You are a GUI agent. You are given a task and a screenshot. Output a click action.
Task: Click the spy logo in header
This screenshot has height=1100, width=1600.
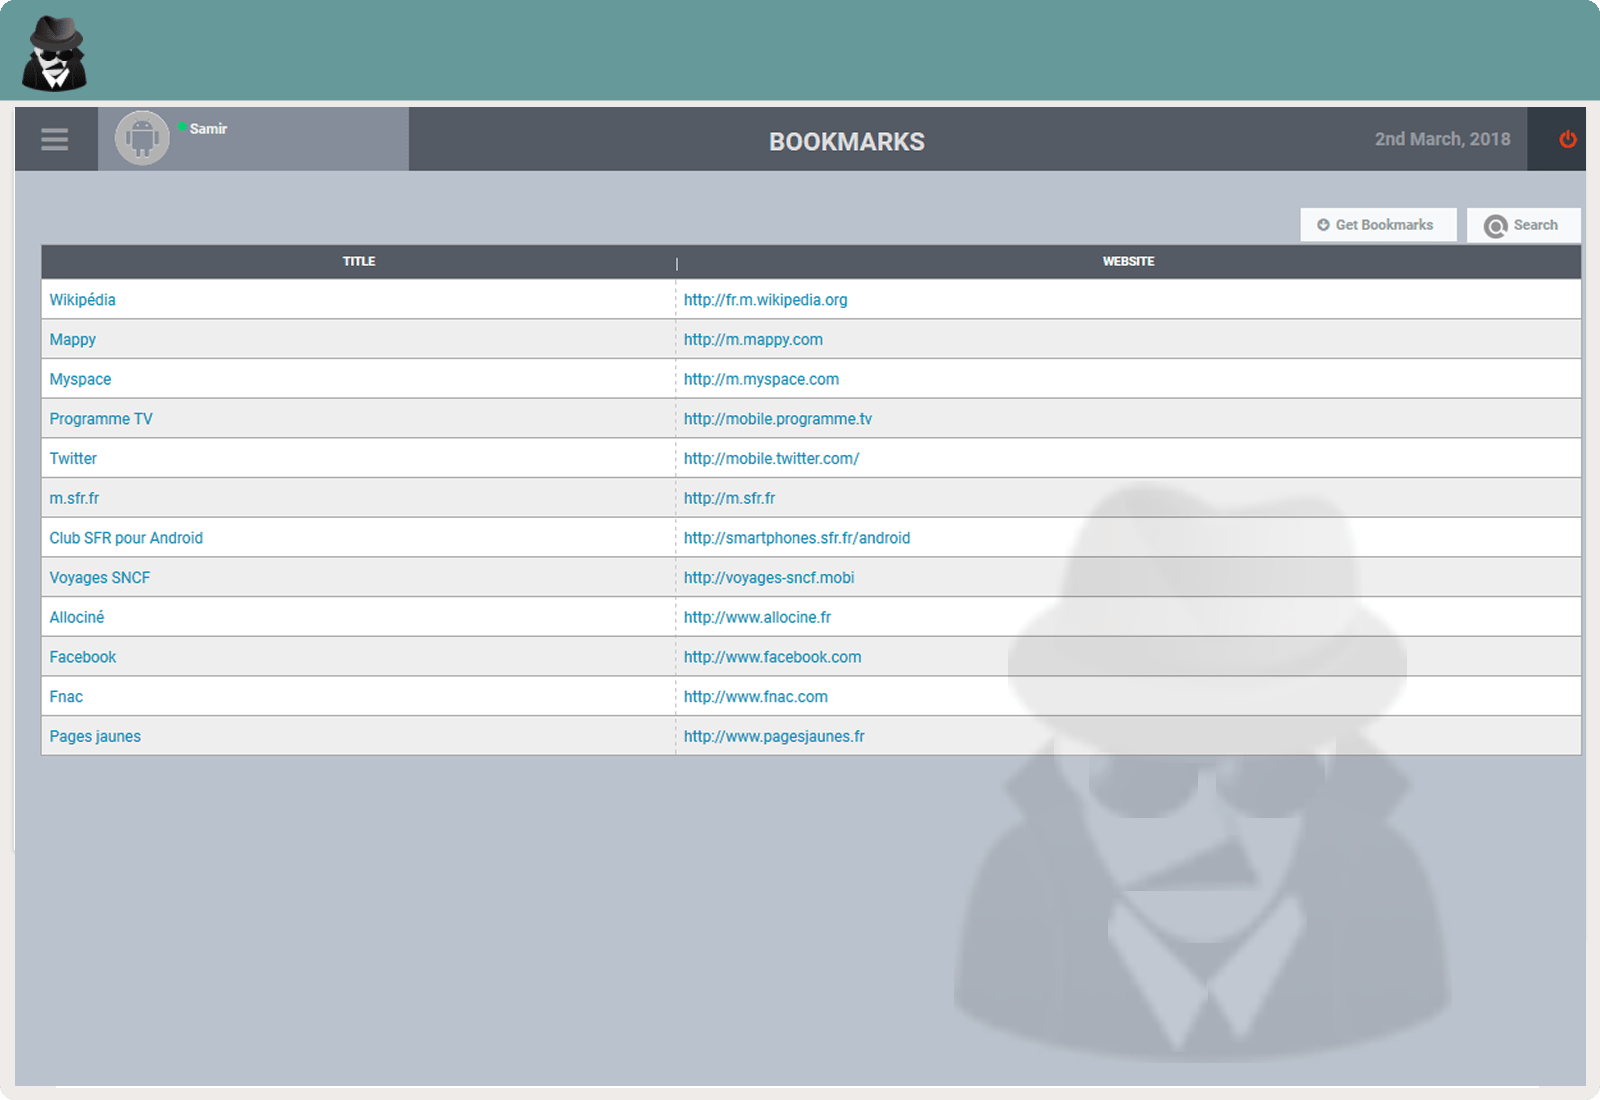[x=54, y=54]
